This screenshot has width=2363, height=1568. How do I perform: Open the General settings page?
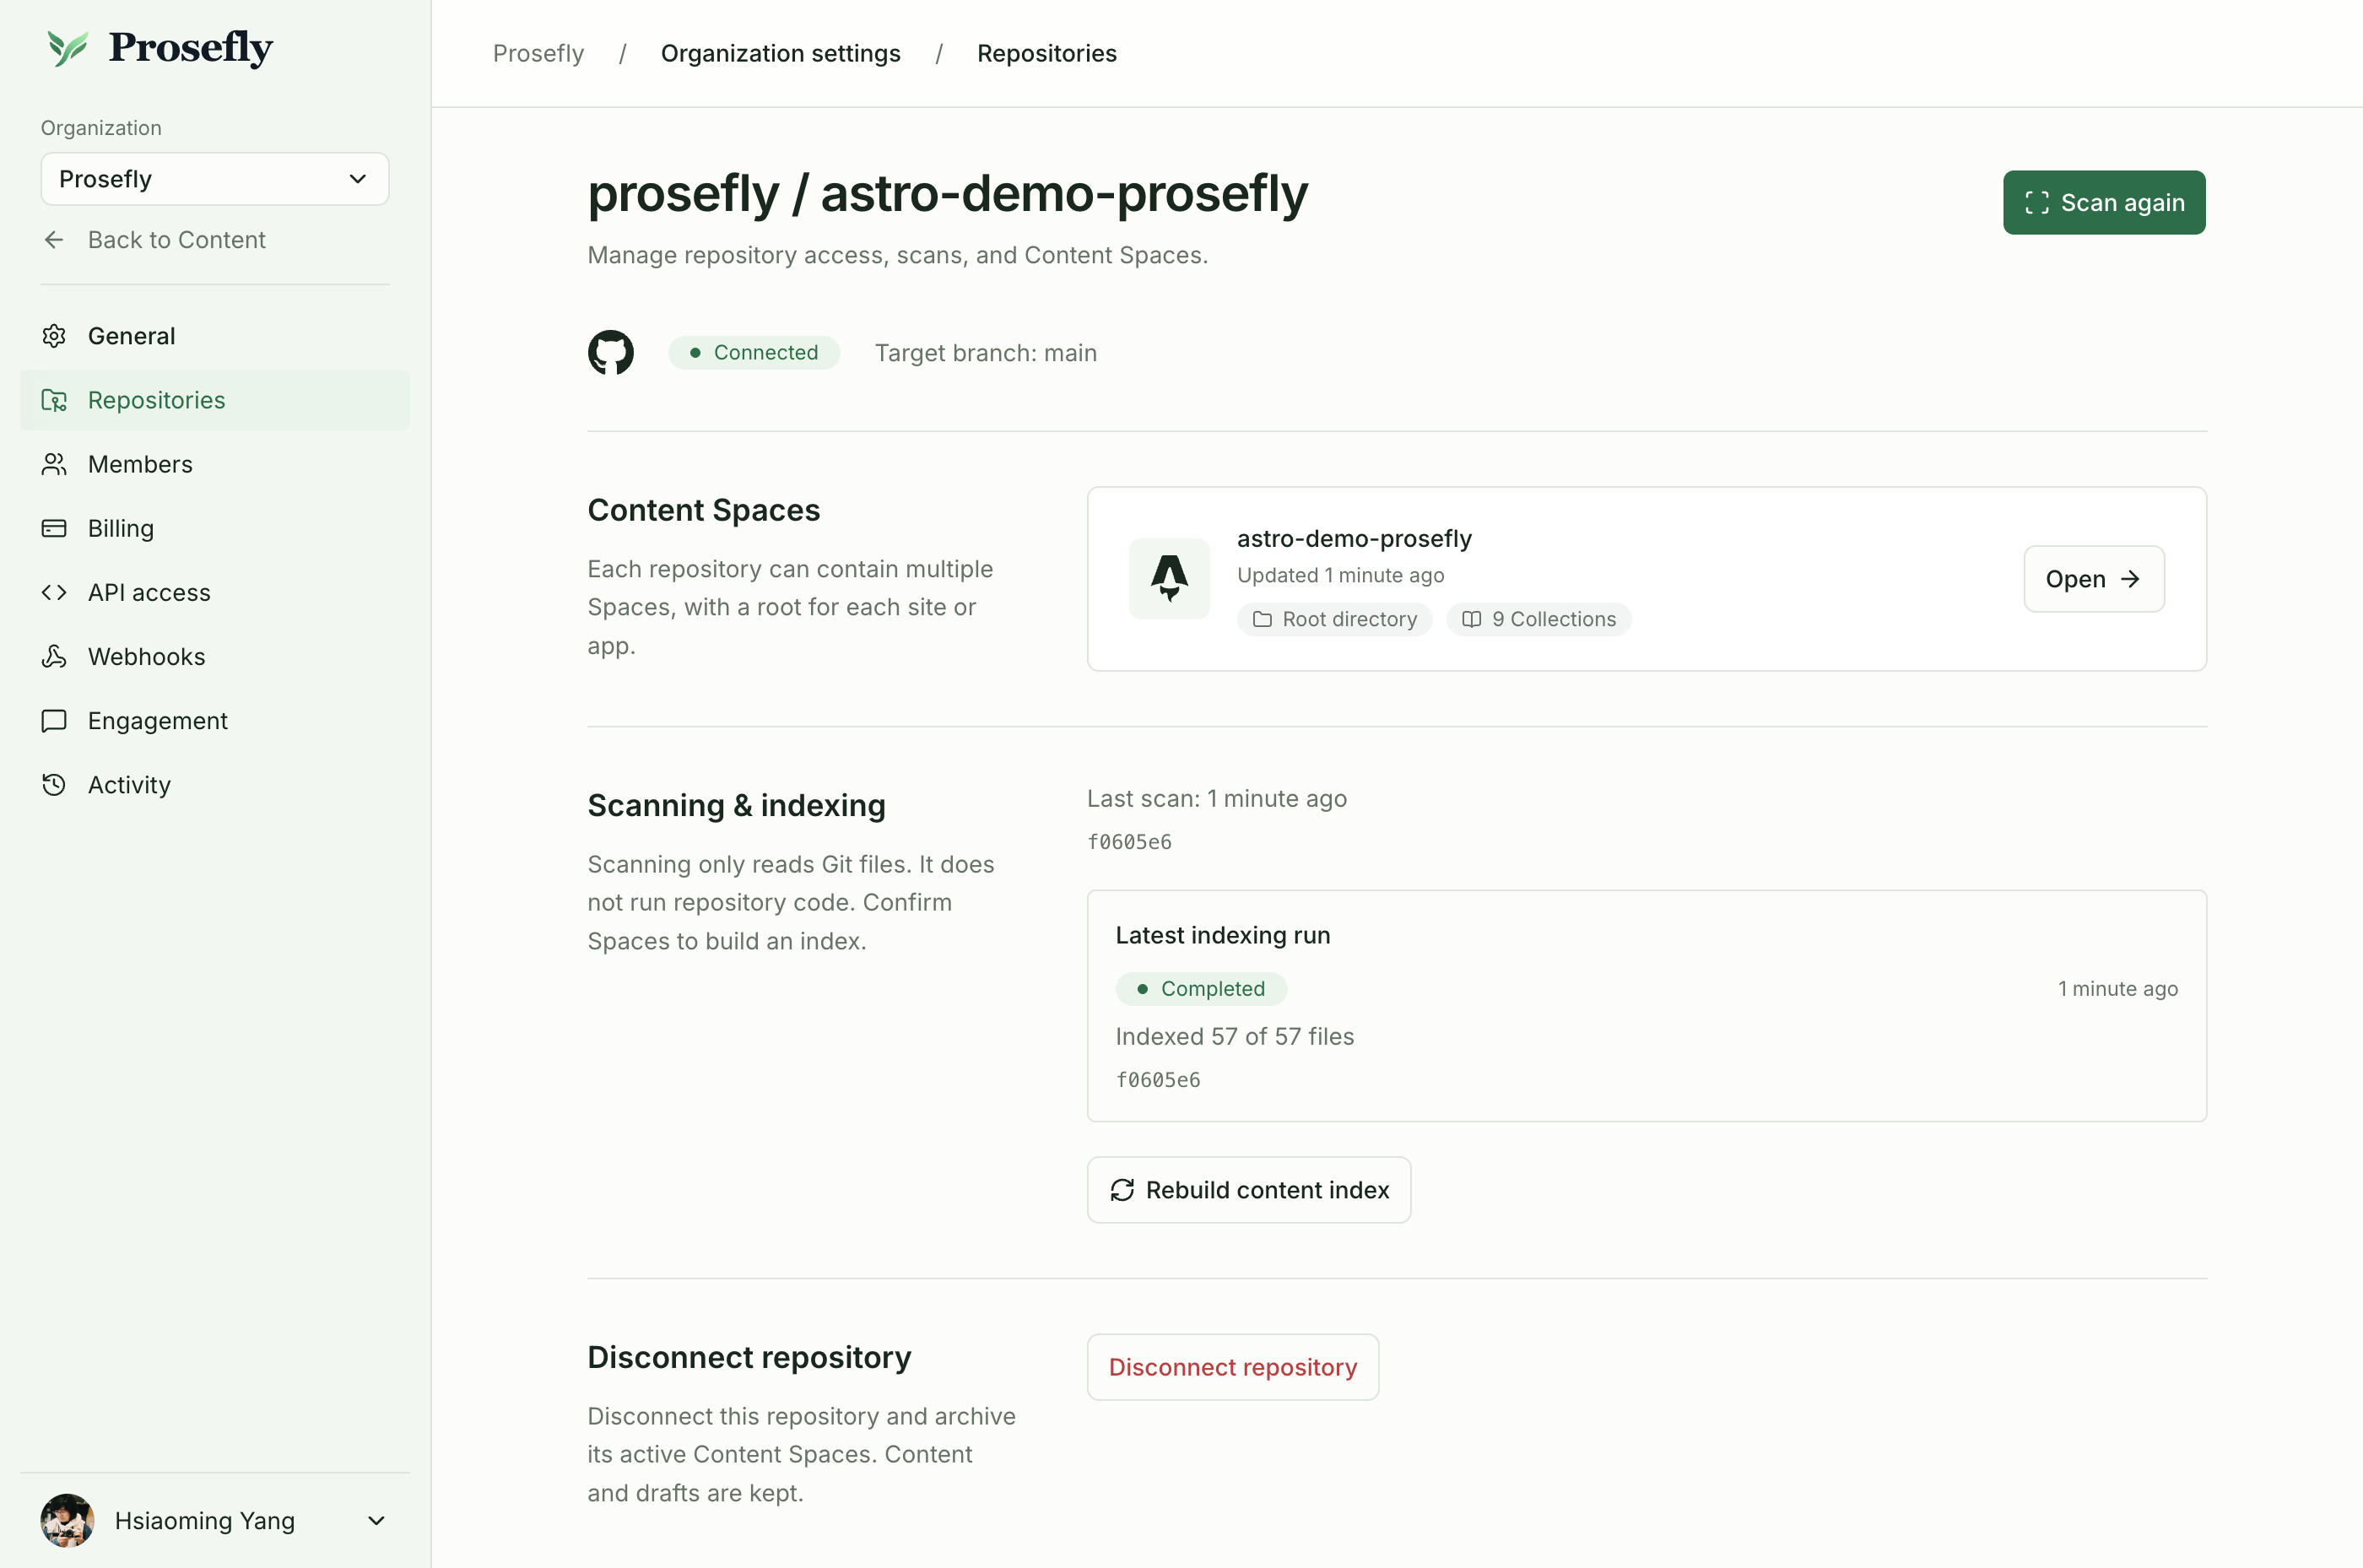click(x=215, y=336)
